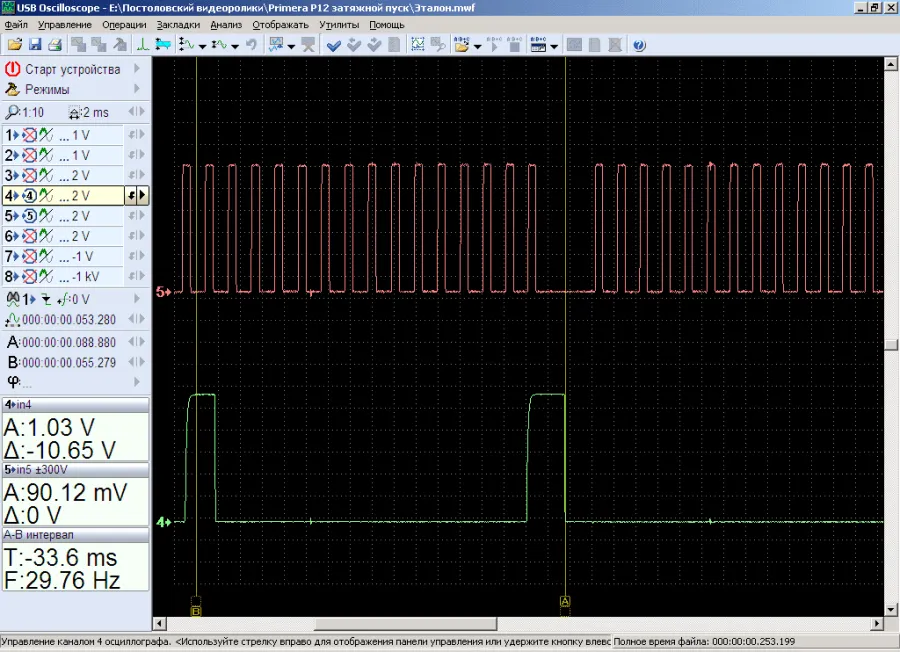Open the Закладки menu
This screenshot has width=900, height=652.
[x=178, y=25]
